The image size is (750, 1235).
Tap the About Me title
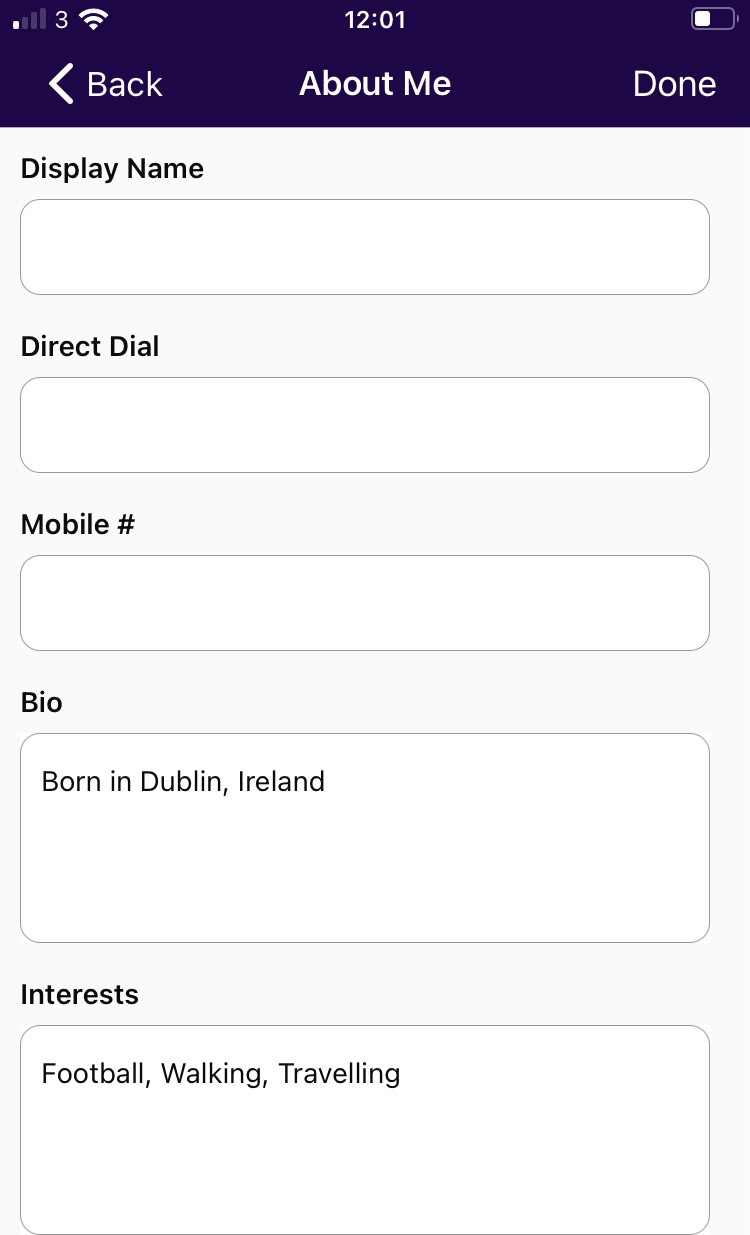coord(375,84)
